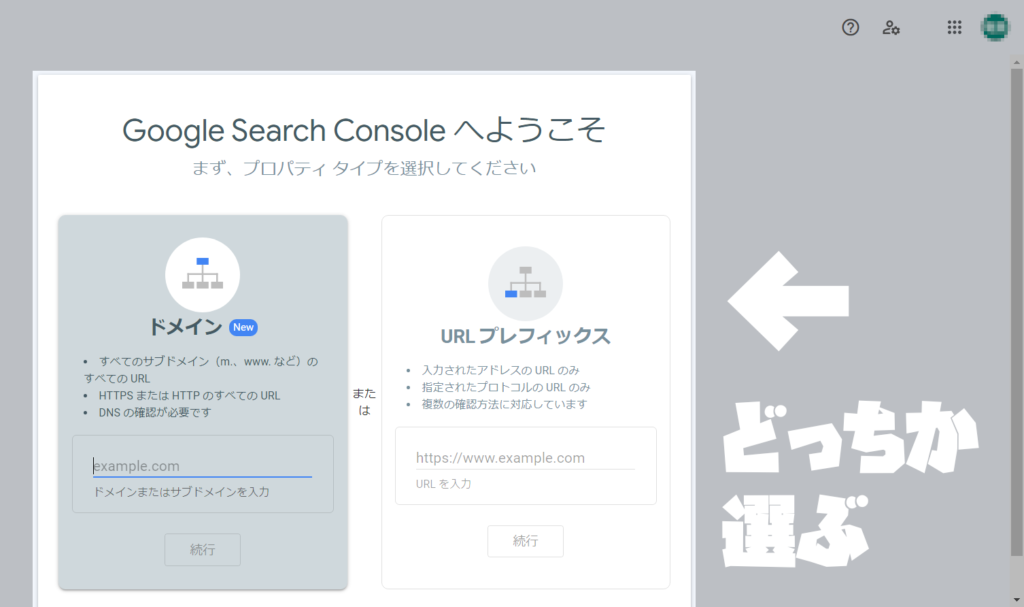Click 'DNS の確認が必要です' bullet

[x=155, y=412]
